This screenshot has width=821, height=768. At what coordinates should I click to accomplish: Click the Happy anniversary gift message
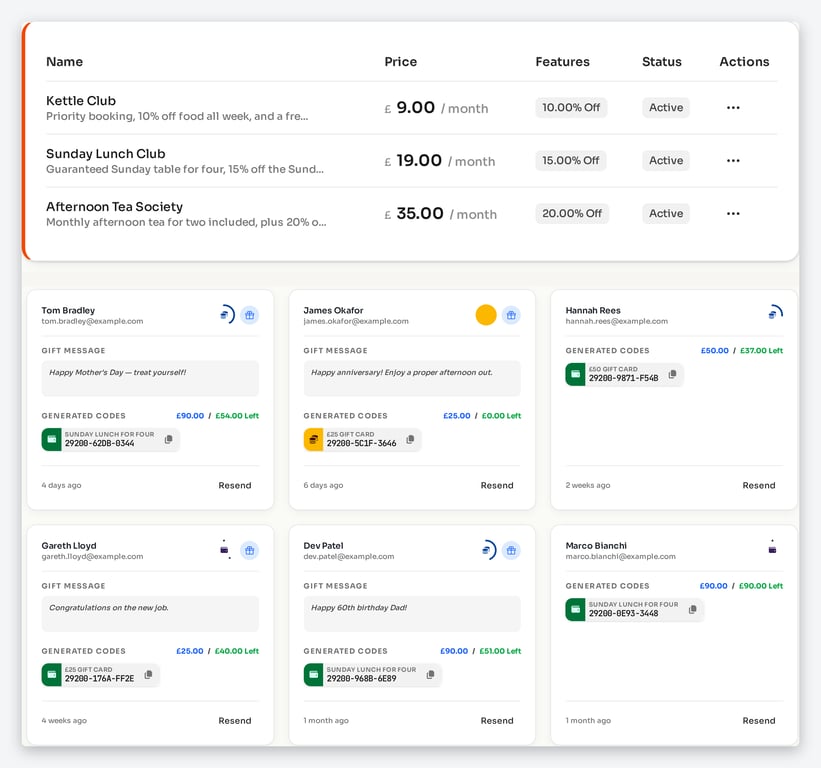[x=412, y=378]
